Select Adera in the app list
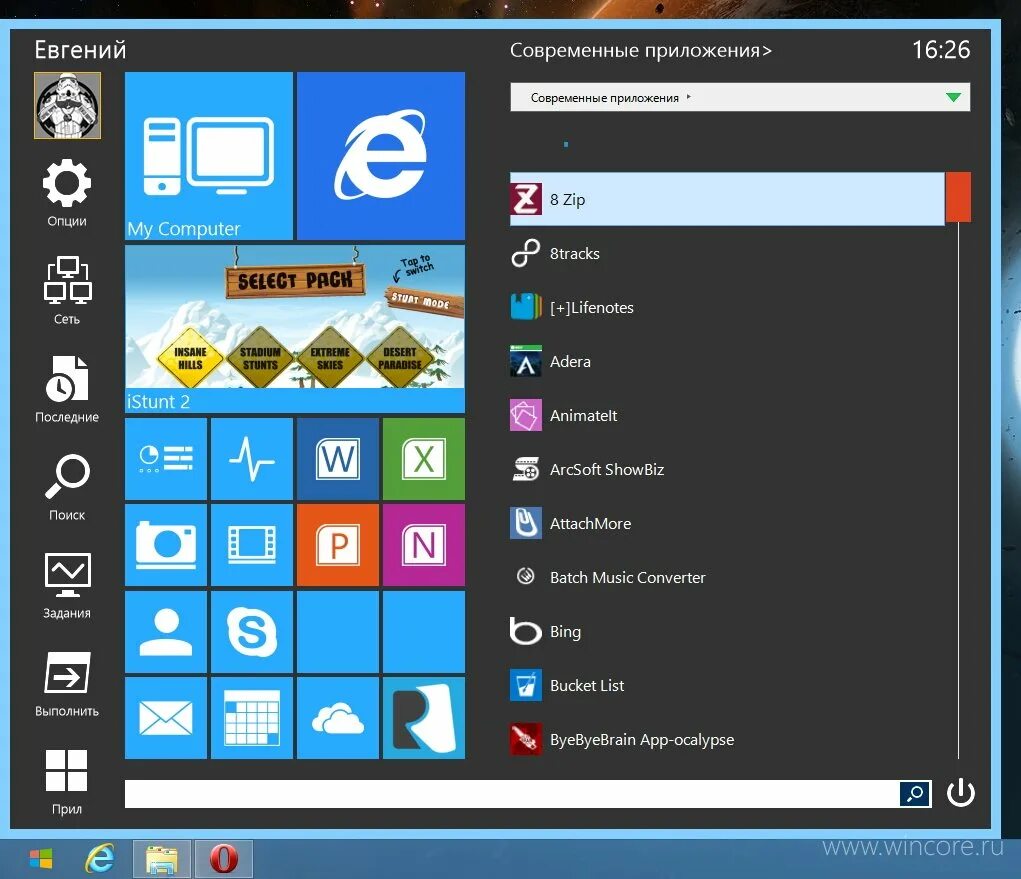1021x879 pixels. pos(727,361)
